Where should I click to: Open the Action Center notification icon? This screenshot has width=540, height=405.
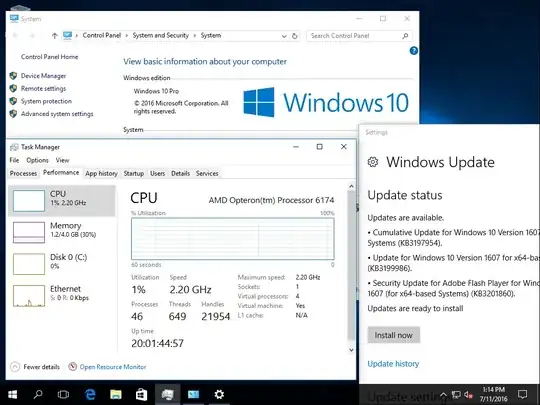(522, 394)
